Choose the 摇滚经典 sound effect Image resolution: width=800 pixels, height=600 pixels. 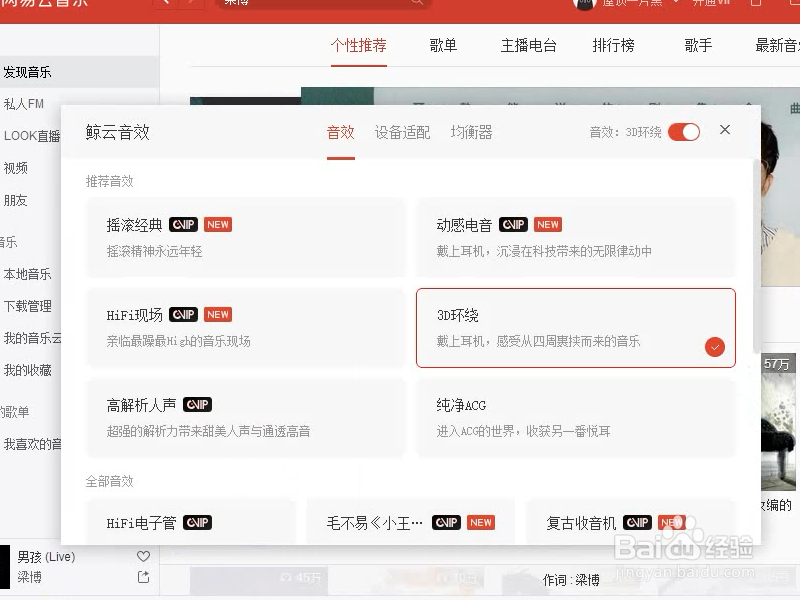(x=246, y=237)
